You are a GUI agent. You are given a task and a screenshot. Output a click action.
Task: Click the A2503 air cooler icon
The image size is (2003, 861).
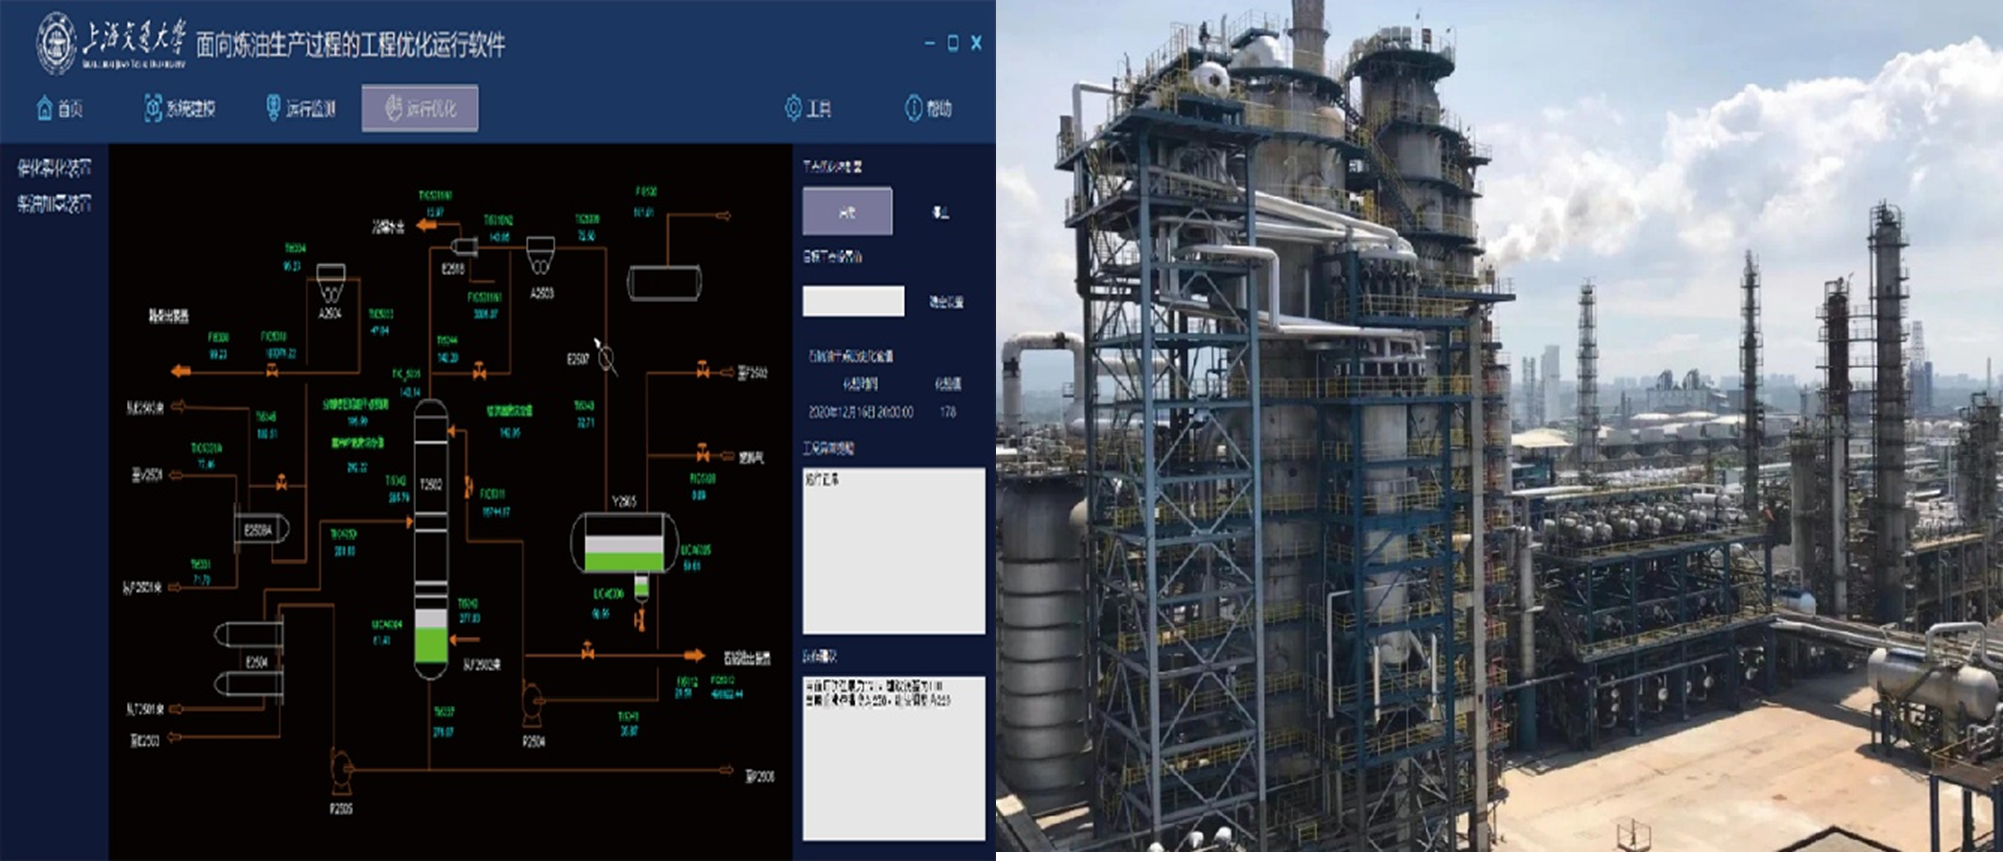coord(541,255)
